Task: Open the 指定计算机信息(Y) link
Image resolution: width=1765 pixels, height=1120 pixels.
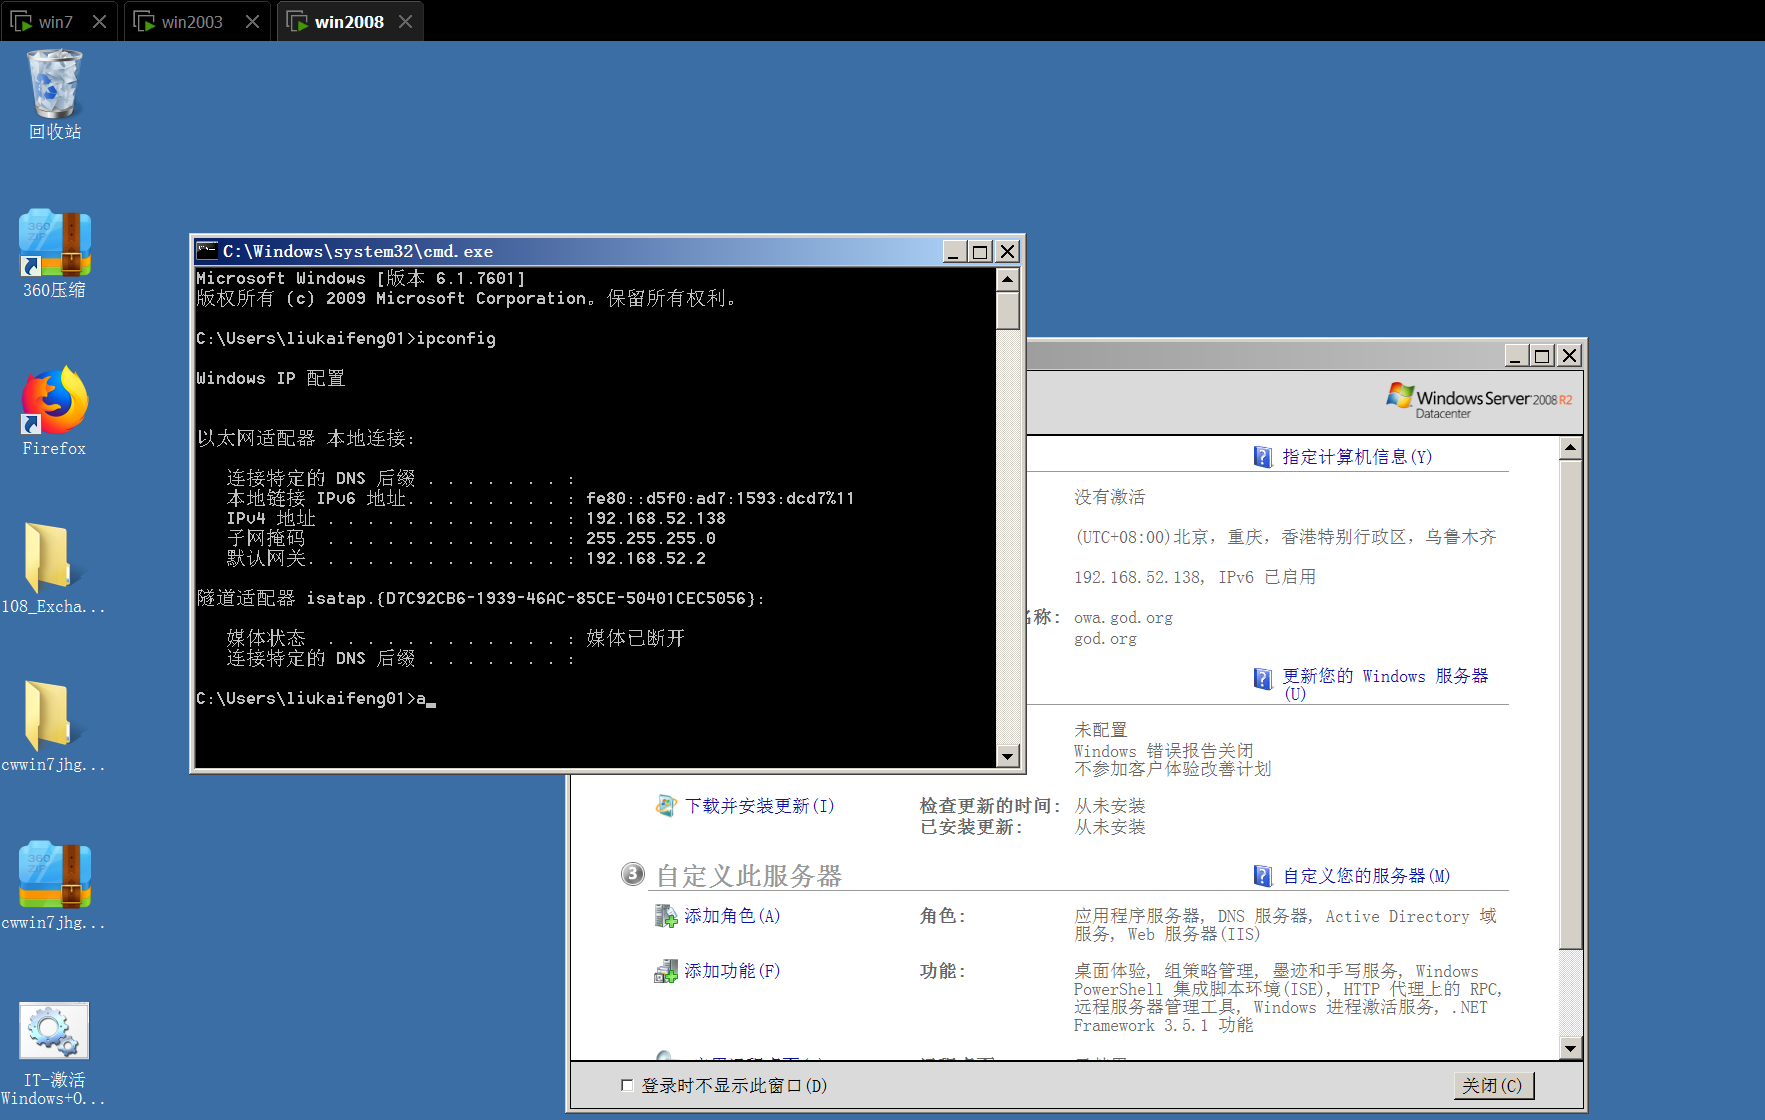Action: click(x=1357, y=456)
